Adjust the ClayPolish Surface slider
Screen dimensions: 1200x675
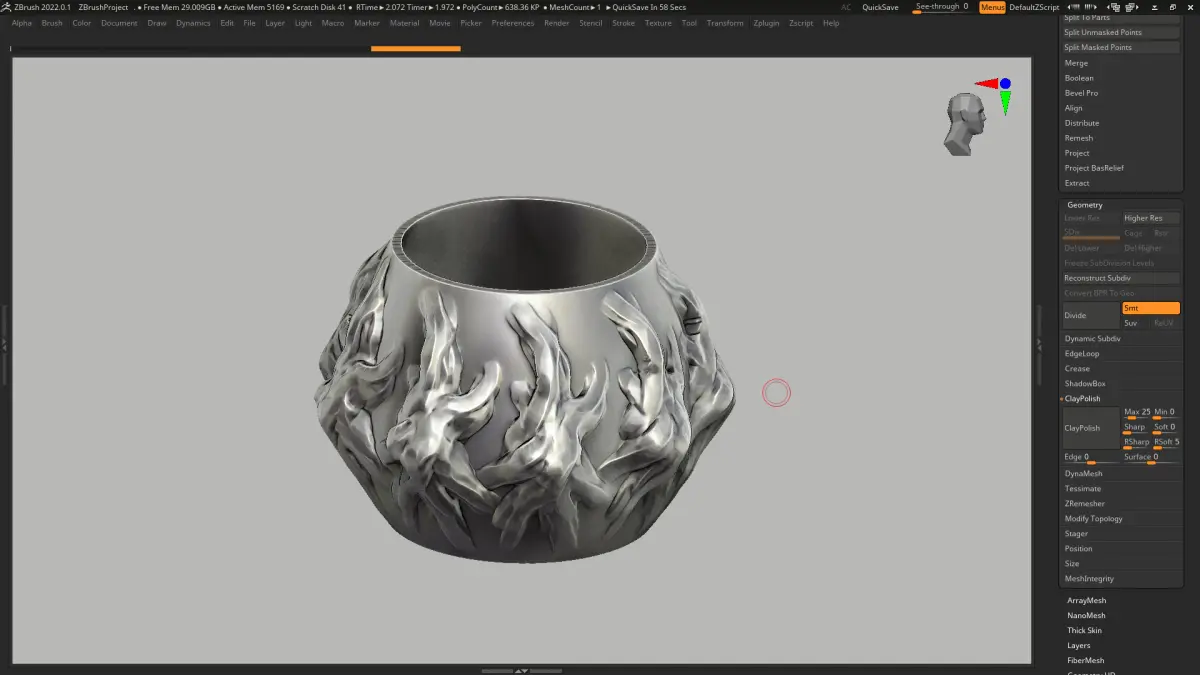click(1151, 458)
